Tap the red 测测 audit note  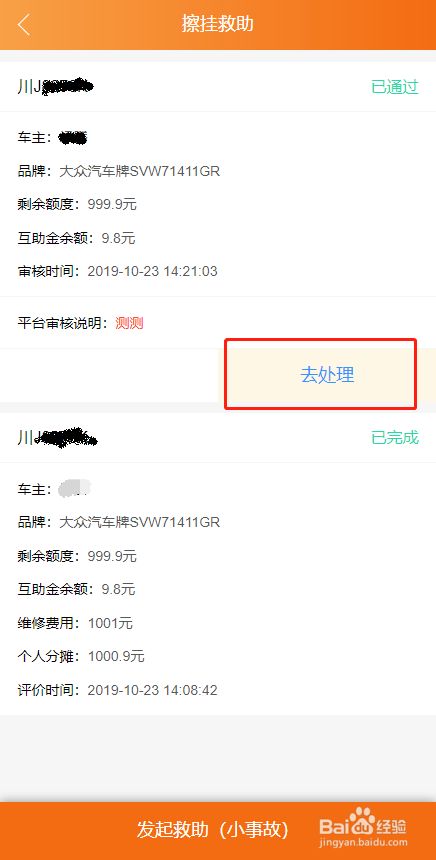pyautogui.click(x=129, y=323)
